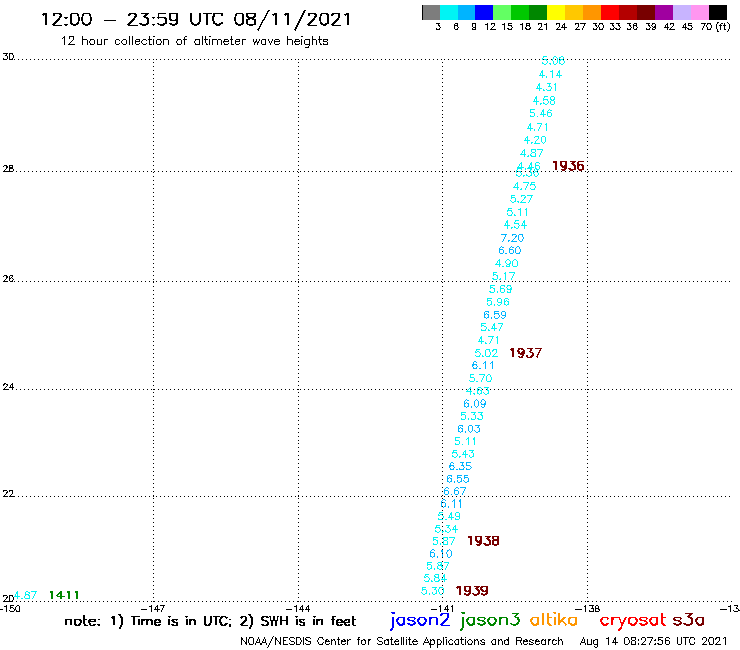This screenshot has height=650, width=740.
Task: Click the lavender legend swatch
Action: (681, 12)
